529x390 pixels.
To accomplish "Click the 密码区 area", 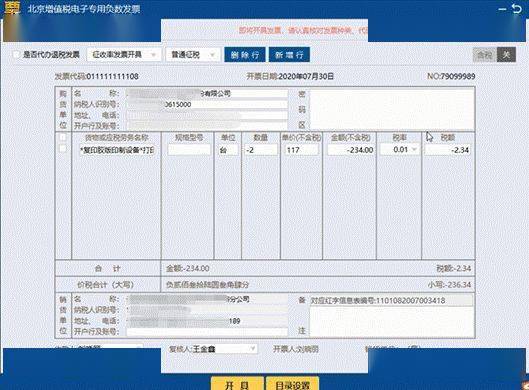I will (x=392, y=109).
